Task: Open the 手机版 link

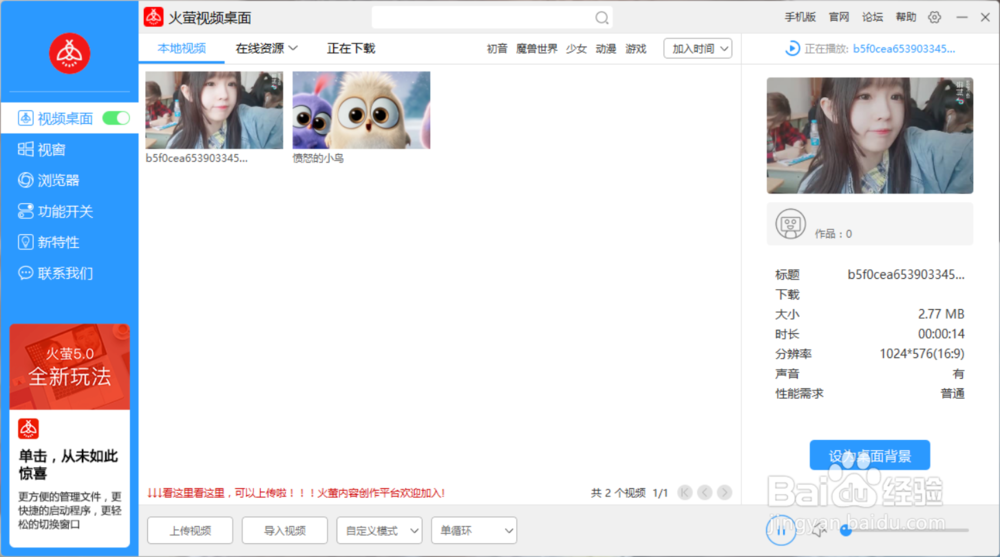Action: pyautogui.click(x=800, y=17)
